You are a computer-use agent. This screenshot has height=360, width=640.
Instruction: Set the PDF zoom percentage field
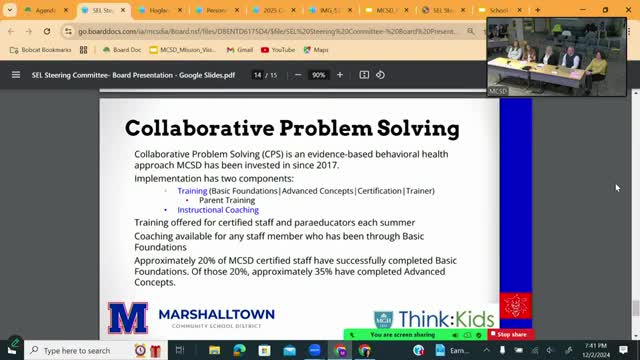318,75
